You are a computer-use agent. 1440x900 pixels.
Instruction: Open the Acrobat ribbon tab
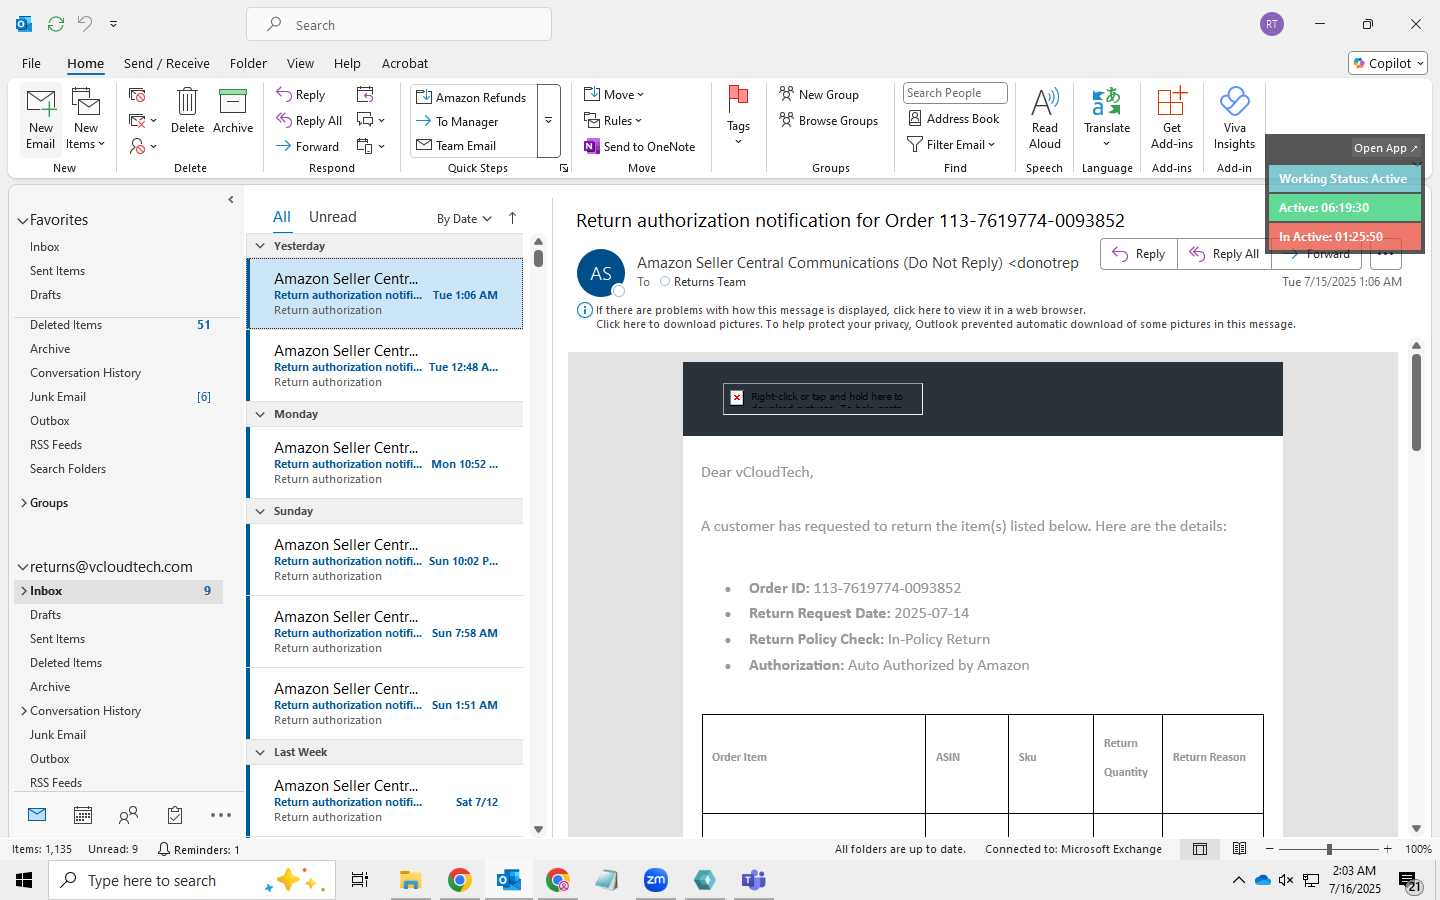coord(405,63)
